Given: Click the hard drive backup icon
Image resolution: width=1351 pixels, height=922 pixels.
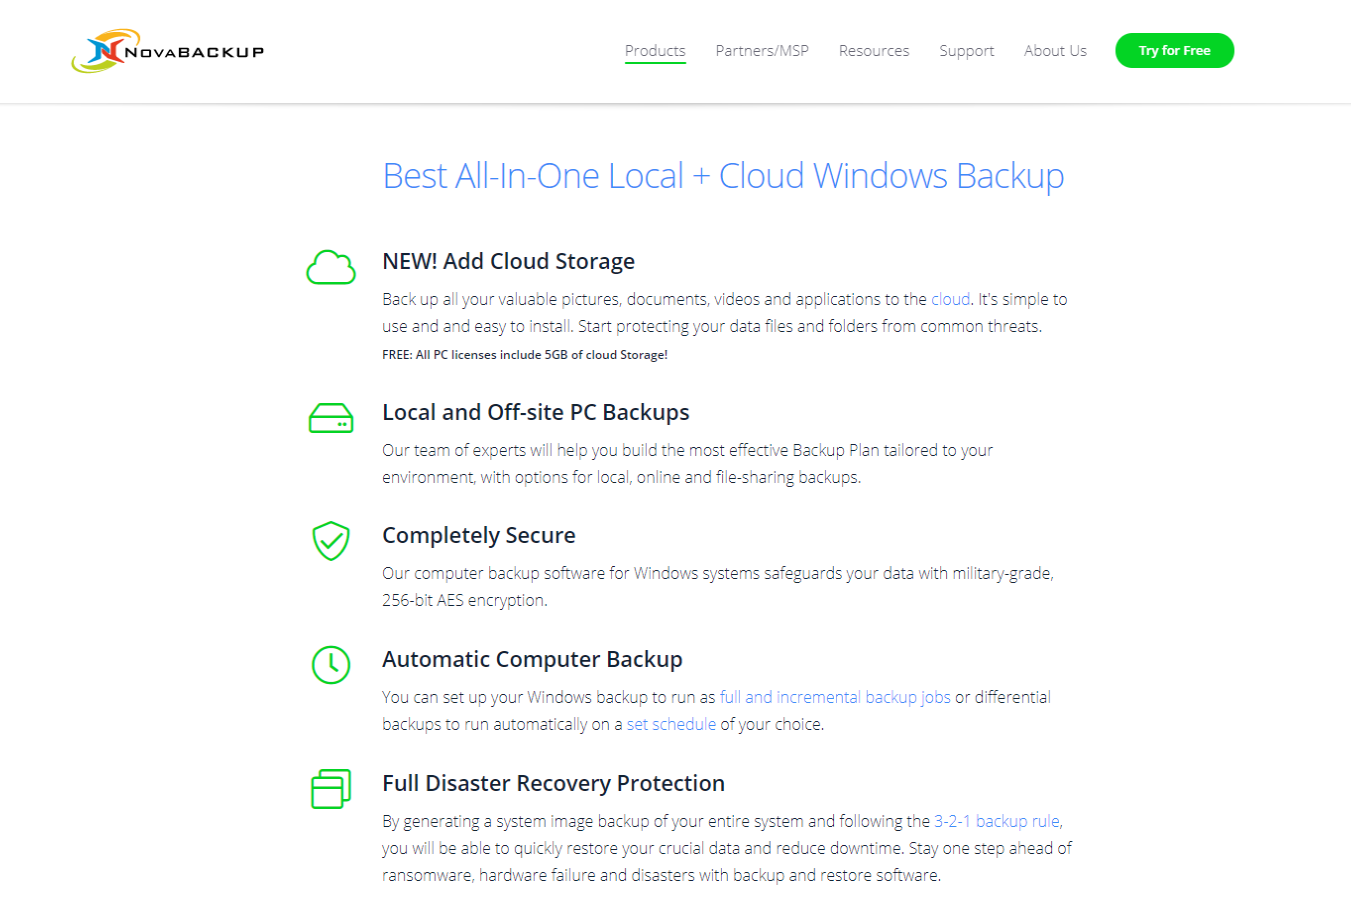Looking at the screenshot, I should point(331,418).
